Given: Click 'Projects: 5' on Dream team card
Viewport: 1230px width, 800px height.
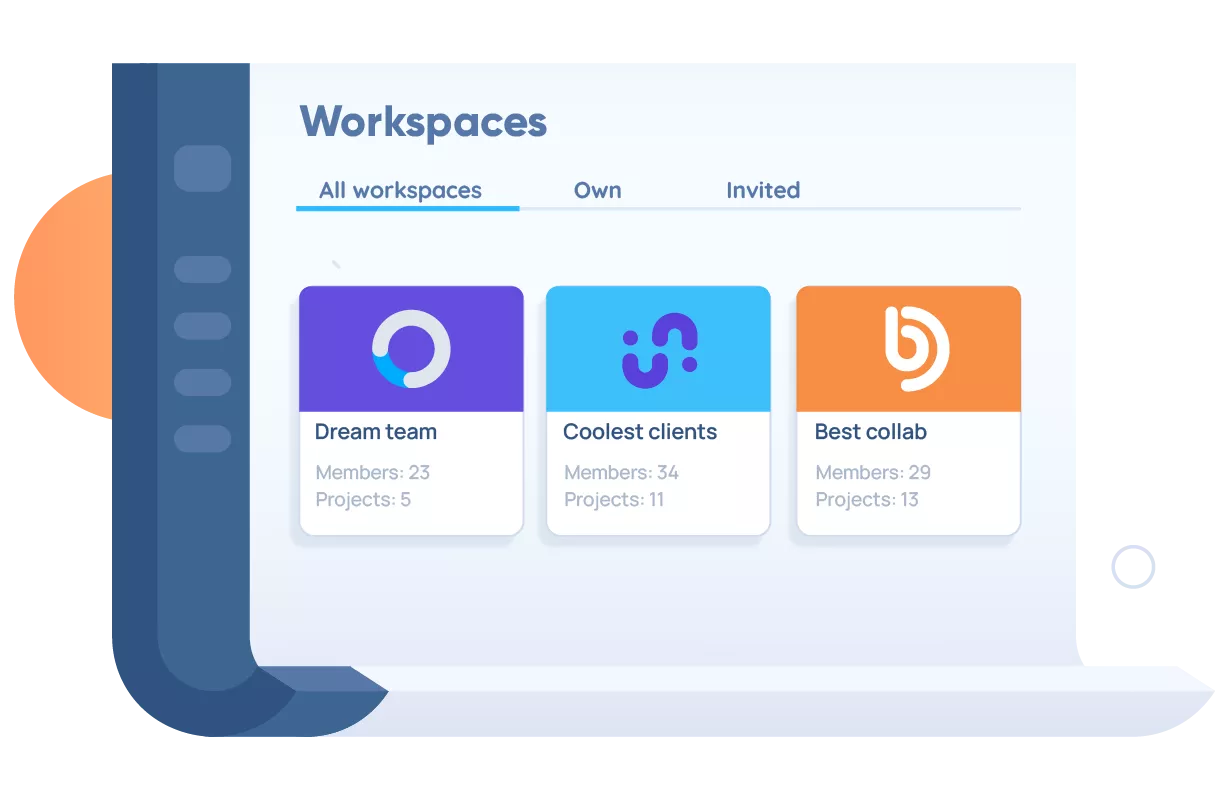Looking at the screenshot, I should [364, 499].
